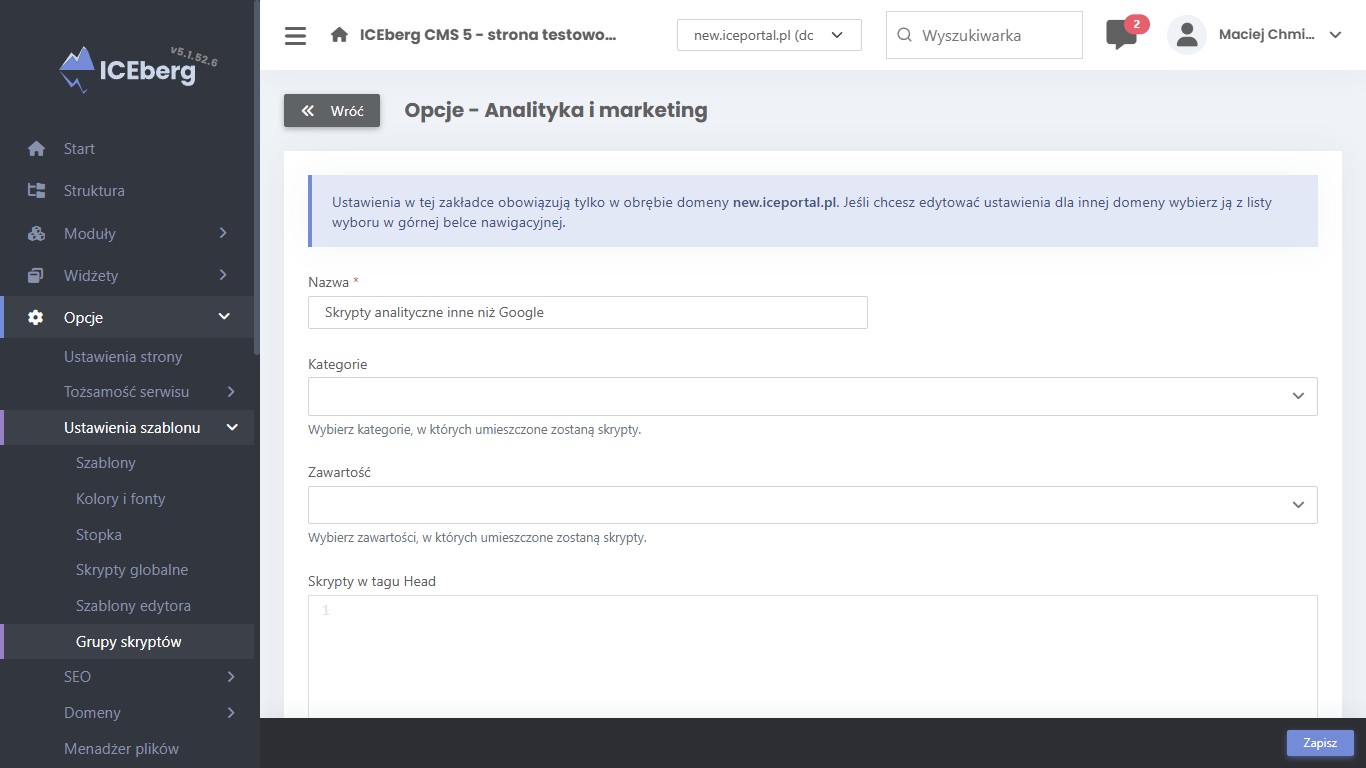Viewport: 1366px width, 768px height.
Task: Click the Struktura tree icon
Action: coord(37,191)
